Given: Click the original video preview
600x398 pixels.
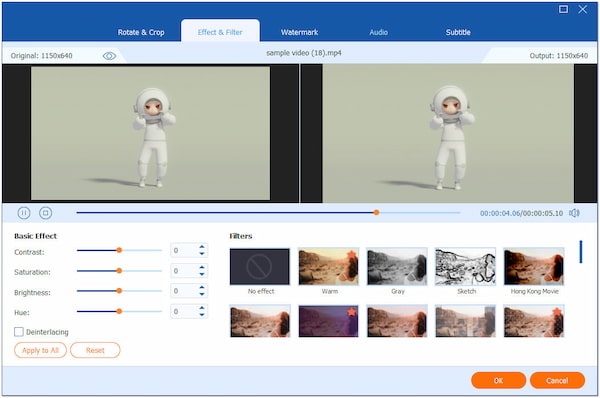Looking at the screenshot, I should pos(150,133).
